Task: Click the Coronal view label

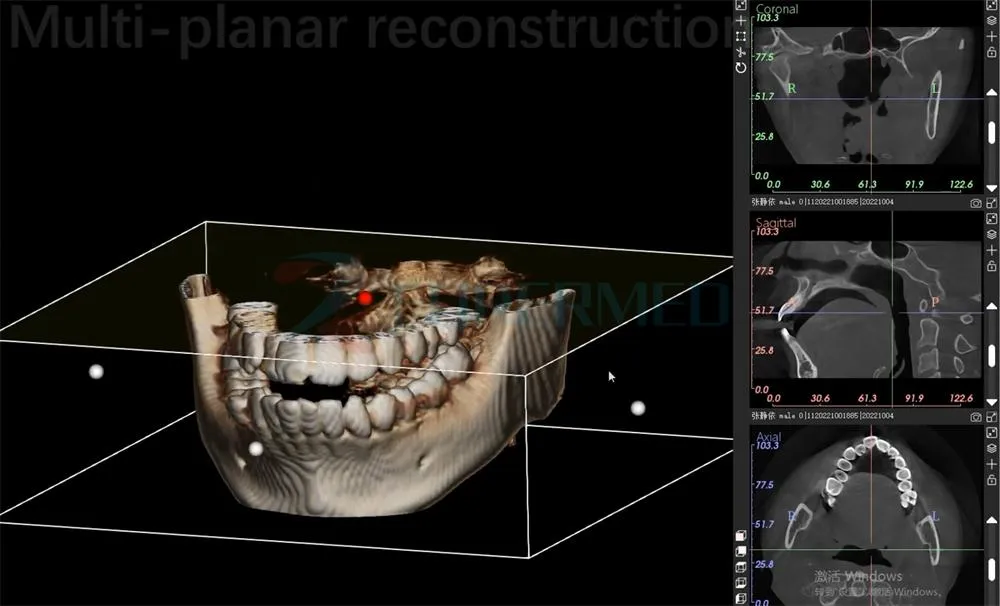Action: 777,9
